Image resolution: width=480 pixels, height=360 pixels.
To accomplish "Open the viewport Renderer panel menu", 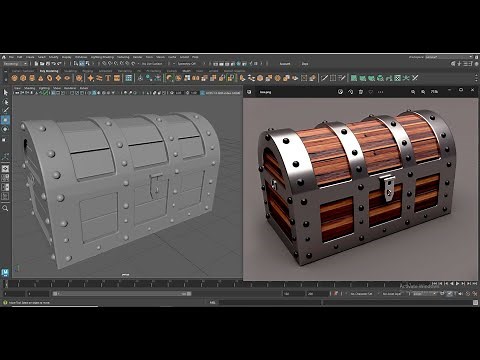I will 70,88.
